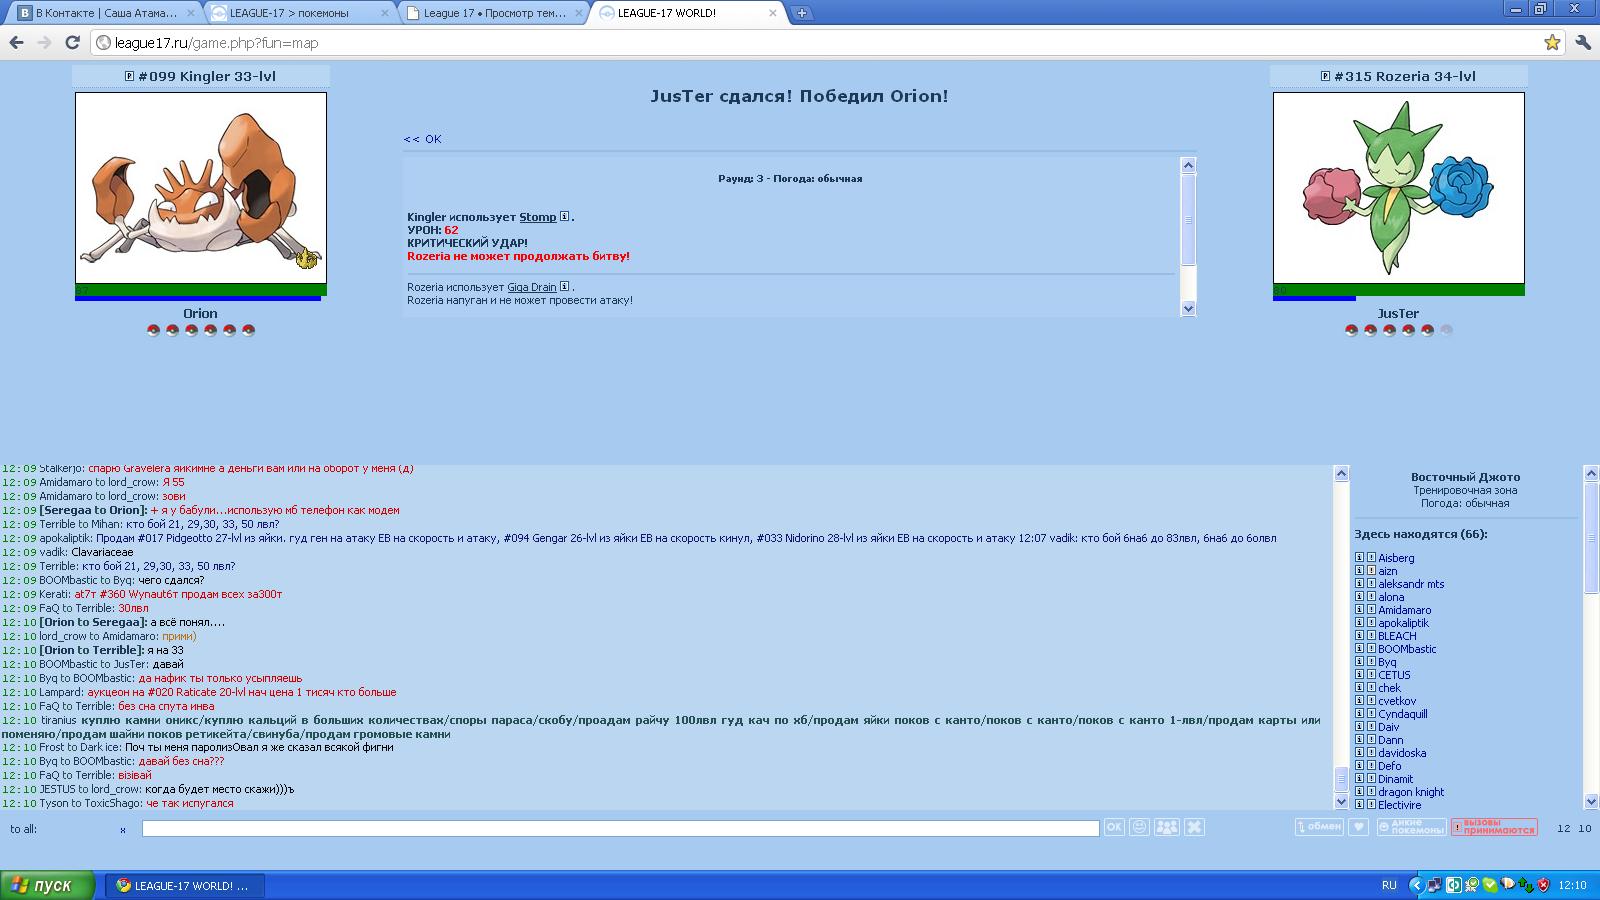1600x900 pixels.
Task: Challenge davidoska with the exclamation icon
Action: pyautogui.click(x=1371, y=753)
